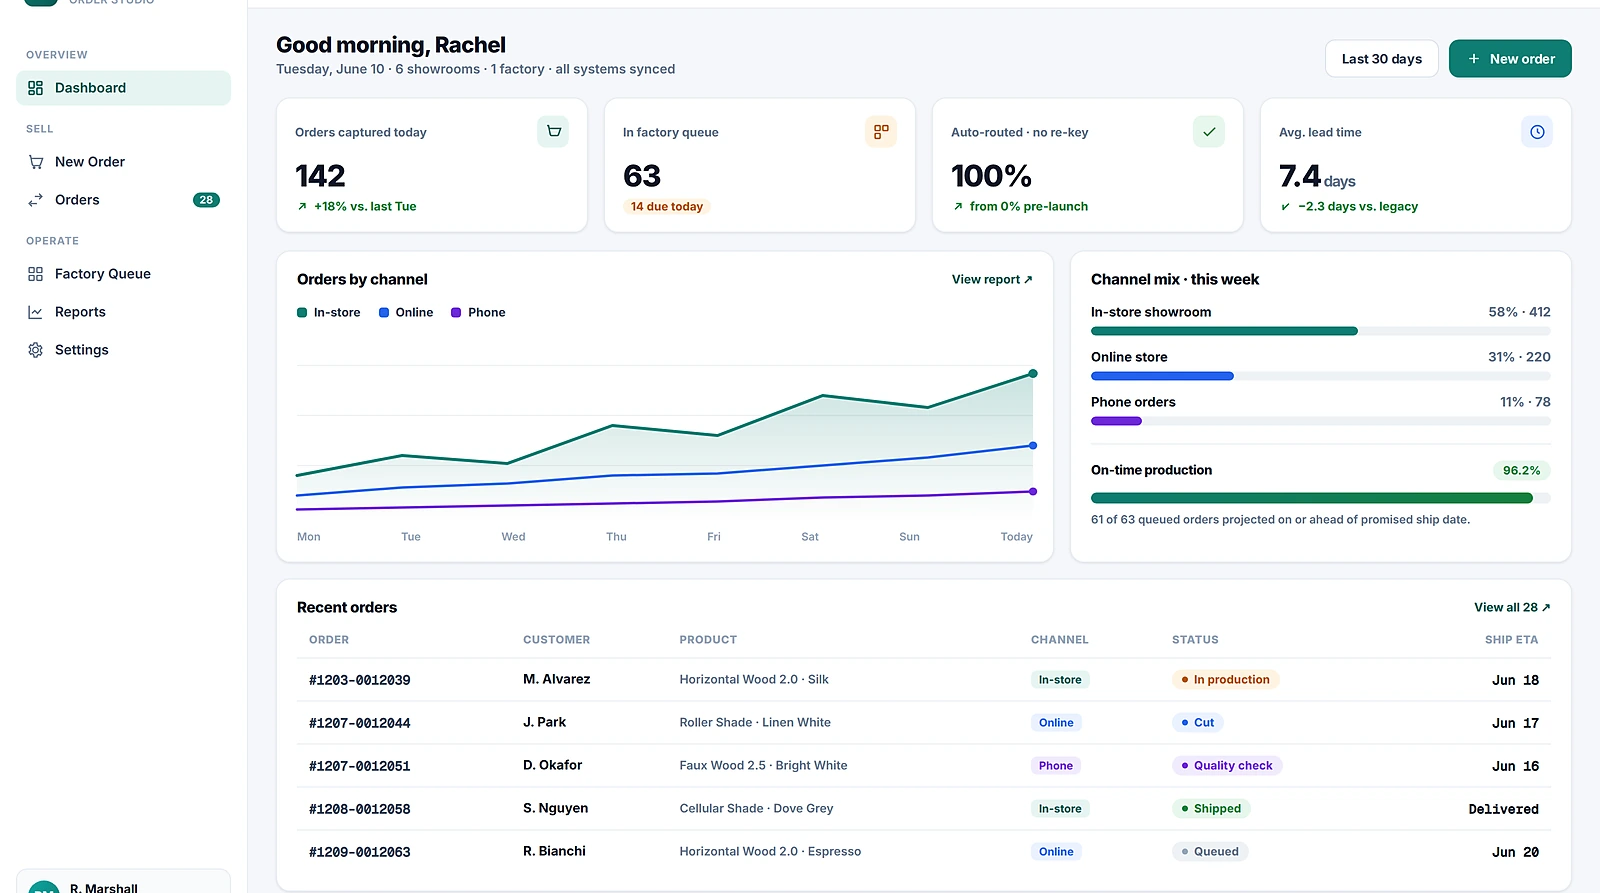Open Factory Queue in the sidebar
The image size is (1600, 893).
[x=123, y=274]
